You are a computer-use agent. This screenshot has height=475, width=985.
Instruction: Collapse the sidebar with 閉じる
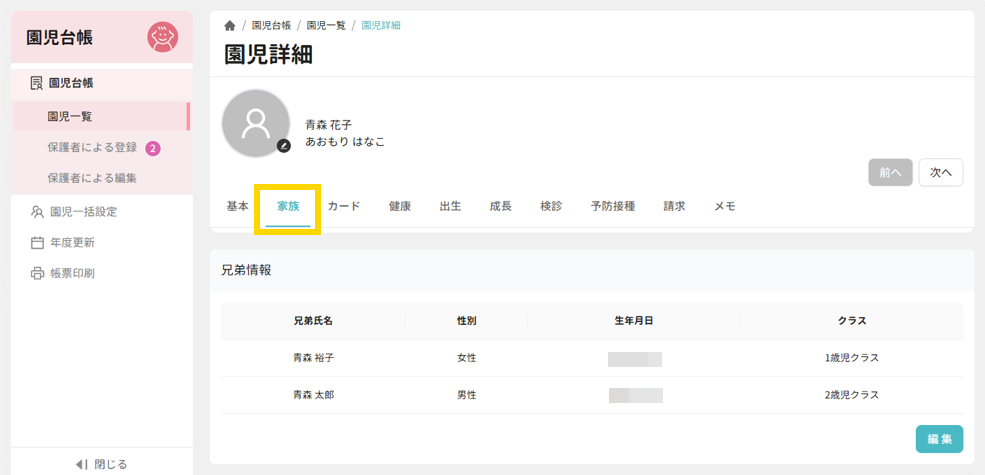[101, 464]
